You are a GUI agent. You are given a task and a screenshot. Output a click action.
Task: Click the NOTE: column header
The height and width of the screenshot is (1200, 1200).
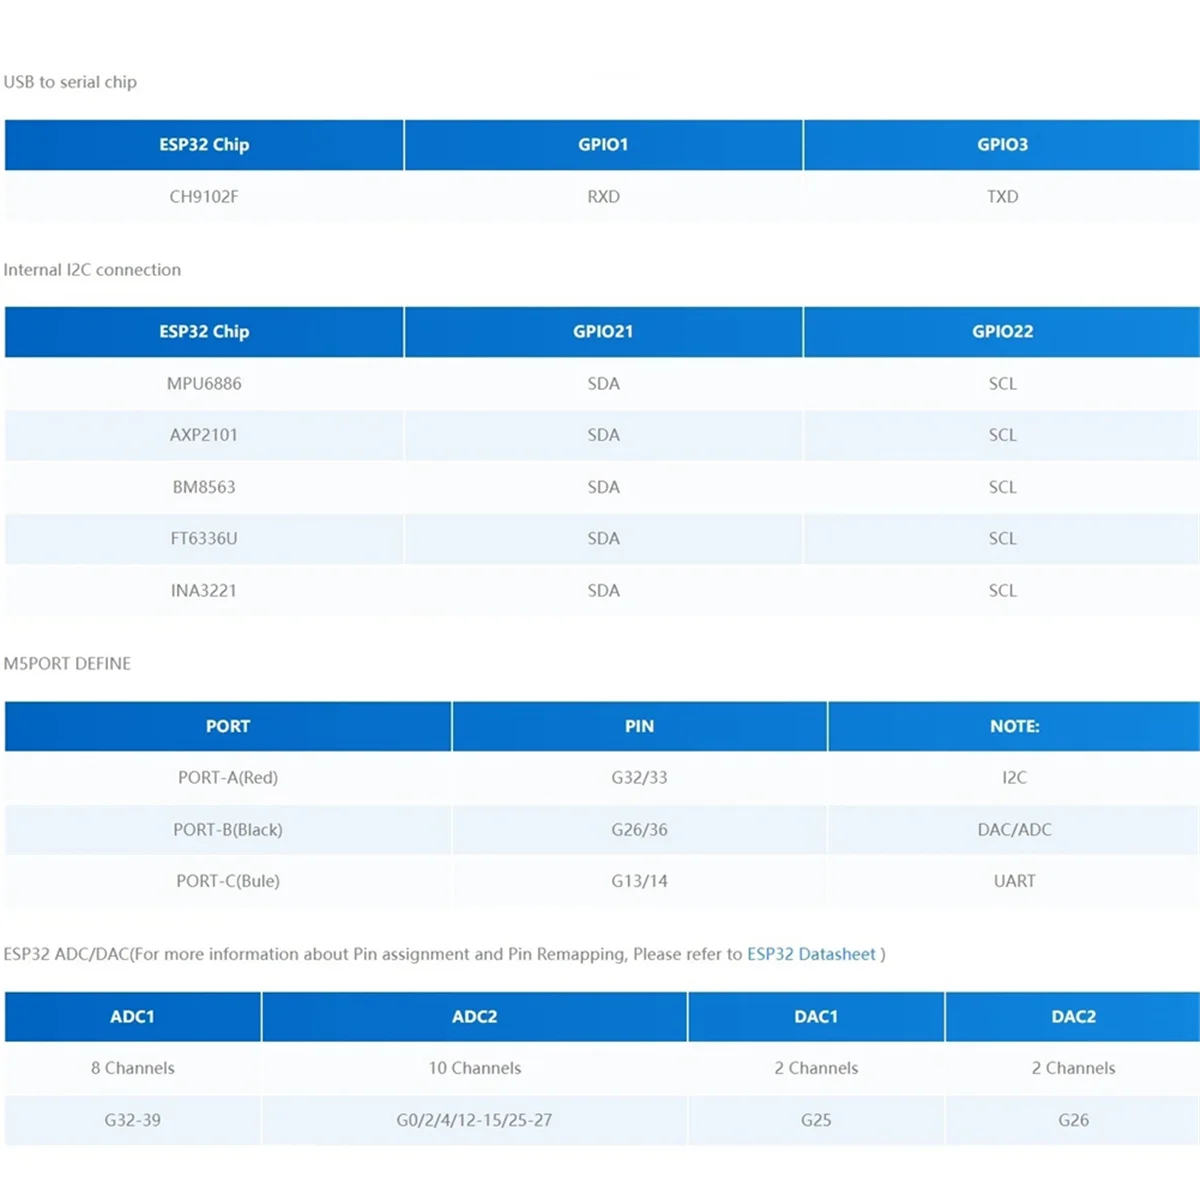1014,726
